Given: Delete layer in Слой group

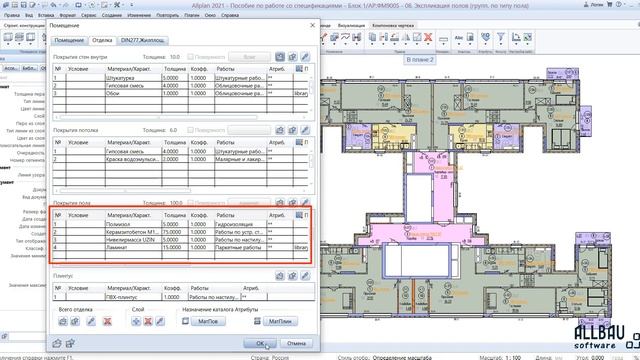Looking at the screenshot, I should pos(148,322).
